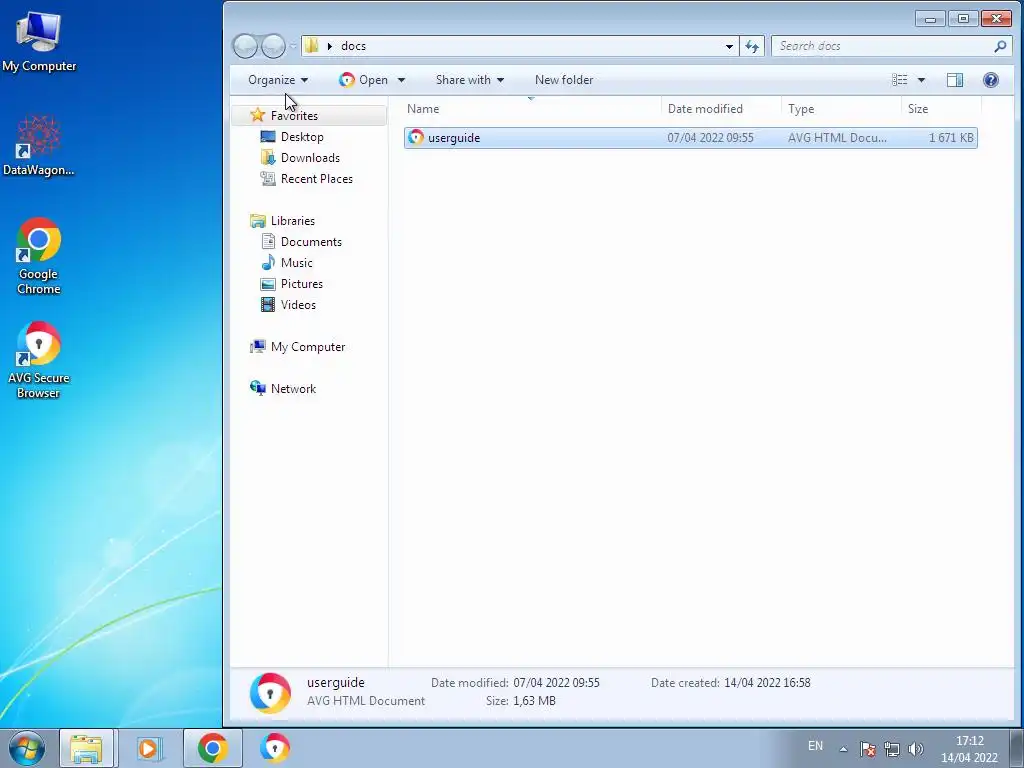Expand the address bar history dropdown
The image size is (1024, 768).
729,46
